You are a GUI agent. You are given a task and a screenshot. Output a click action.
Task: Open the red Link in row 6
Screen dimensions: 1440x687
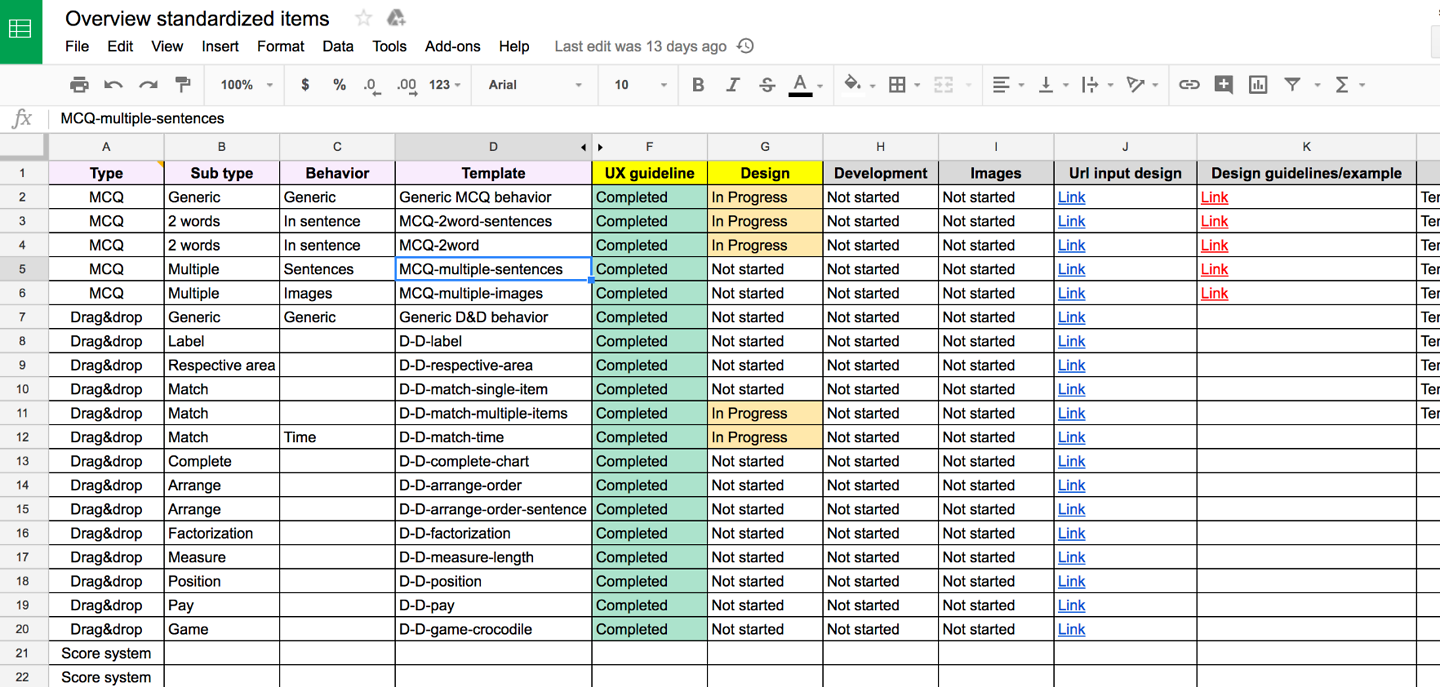tap(1214, 294)
